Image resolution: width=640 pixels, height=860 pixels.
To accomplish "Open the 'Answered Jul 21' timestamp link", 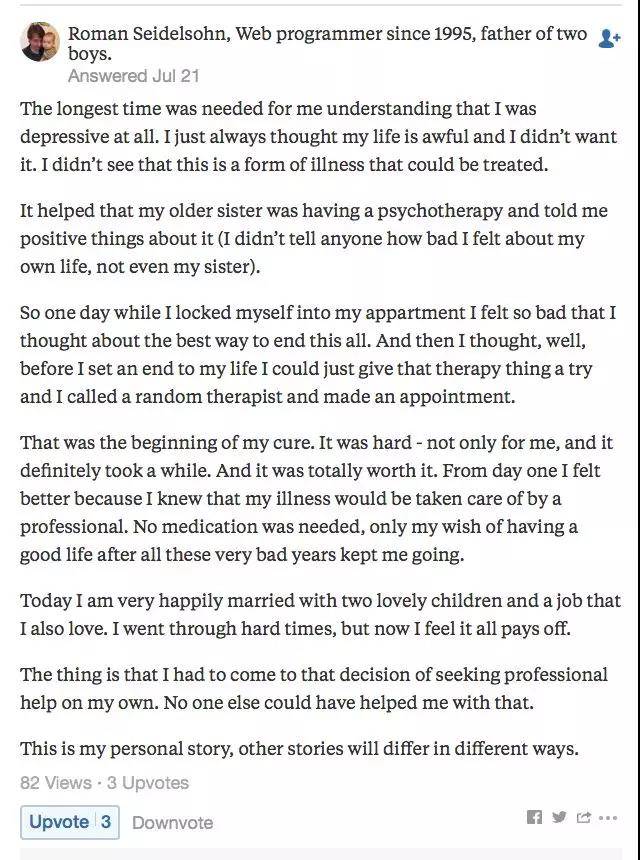I will (133, 76).
